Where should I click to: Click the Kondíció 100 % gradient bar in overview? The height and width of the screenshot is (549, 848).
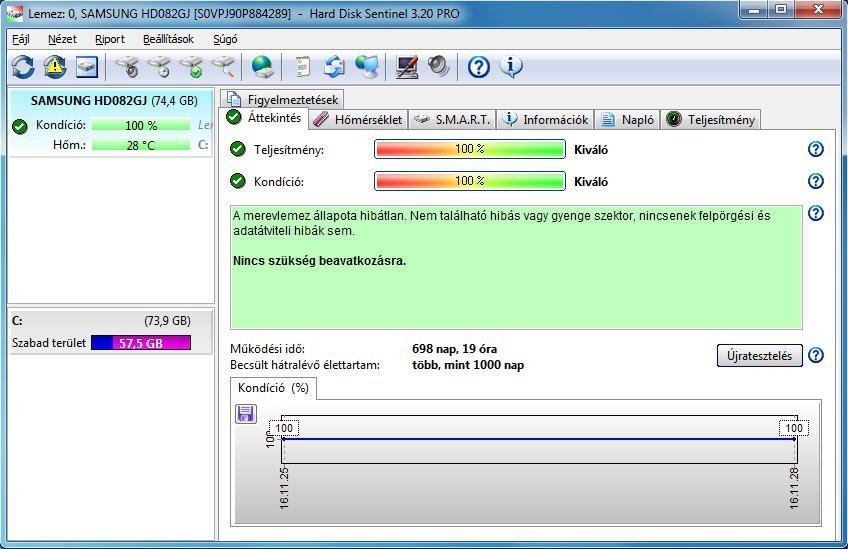[469, 181]
